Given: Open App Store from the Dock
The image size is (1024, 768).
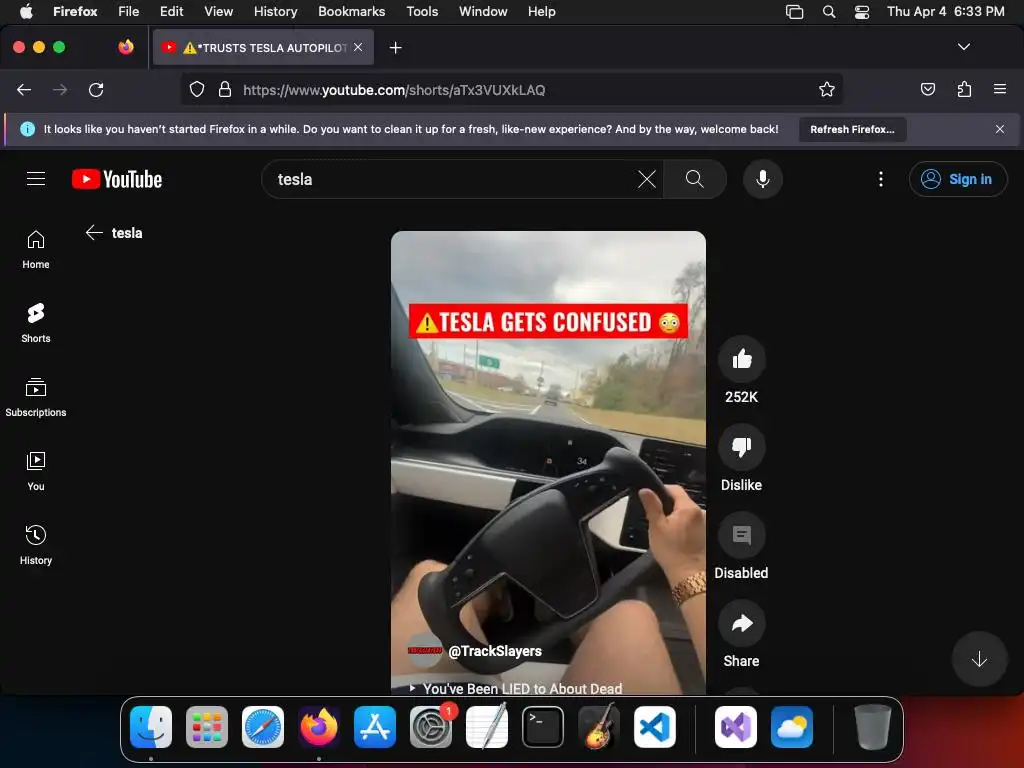Looking at the screenshot, I should coord(374,727).
